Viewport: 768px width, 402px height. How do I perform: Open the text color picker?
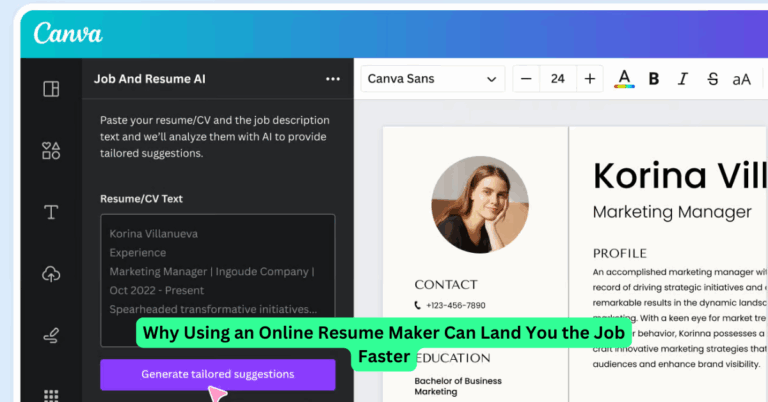point(624,79)
